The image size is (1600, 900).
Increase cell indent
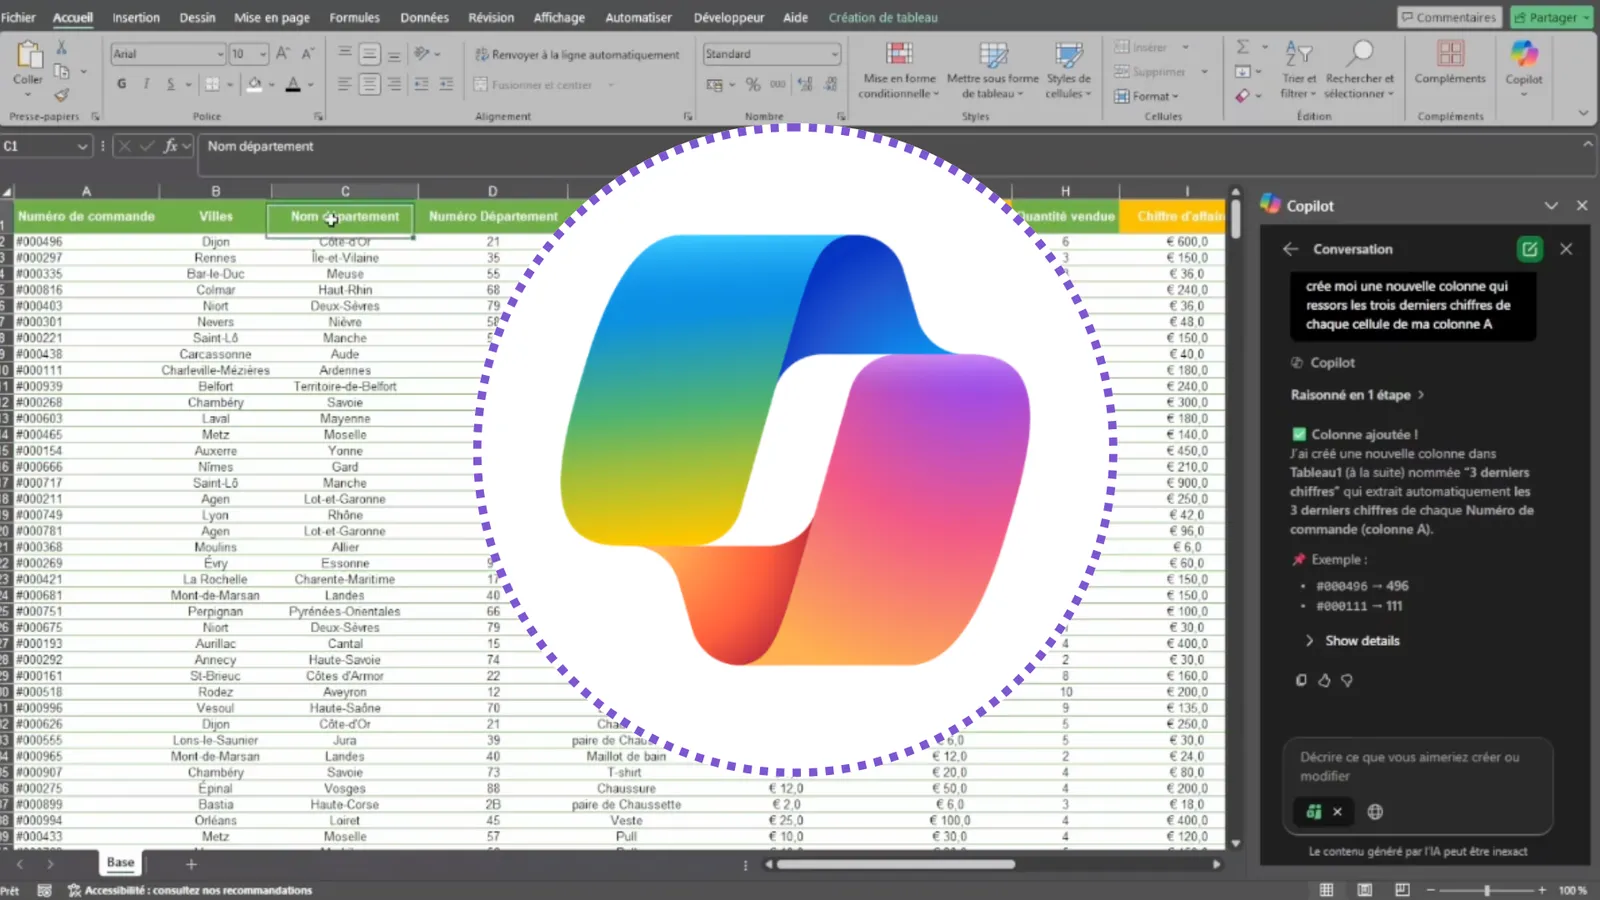[446, 84]
